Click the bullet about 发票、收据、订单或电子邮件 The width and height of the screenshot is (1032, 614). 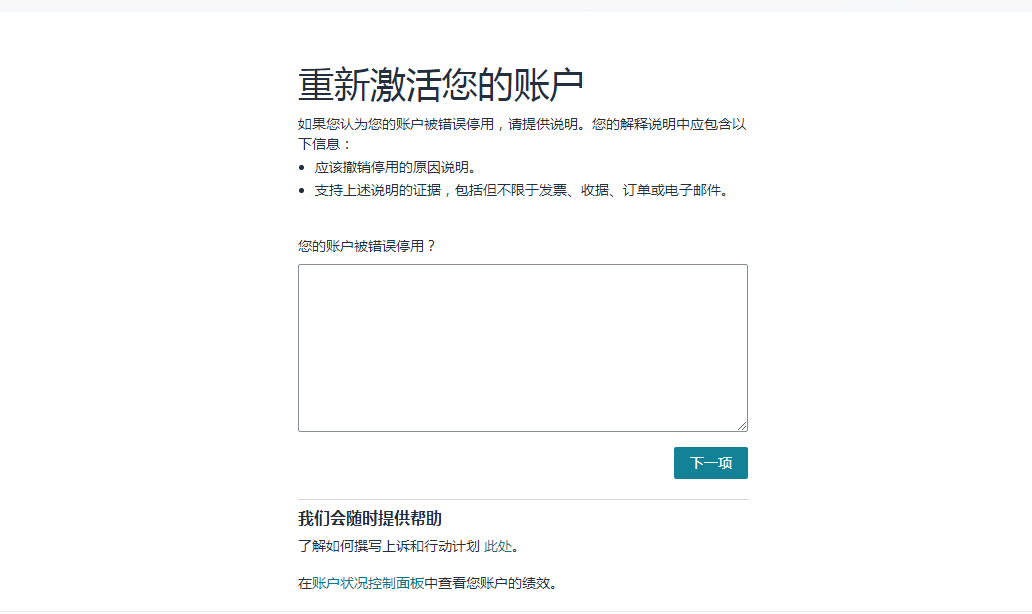(523, 190)
